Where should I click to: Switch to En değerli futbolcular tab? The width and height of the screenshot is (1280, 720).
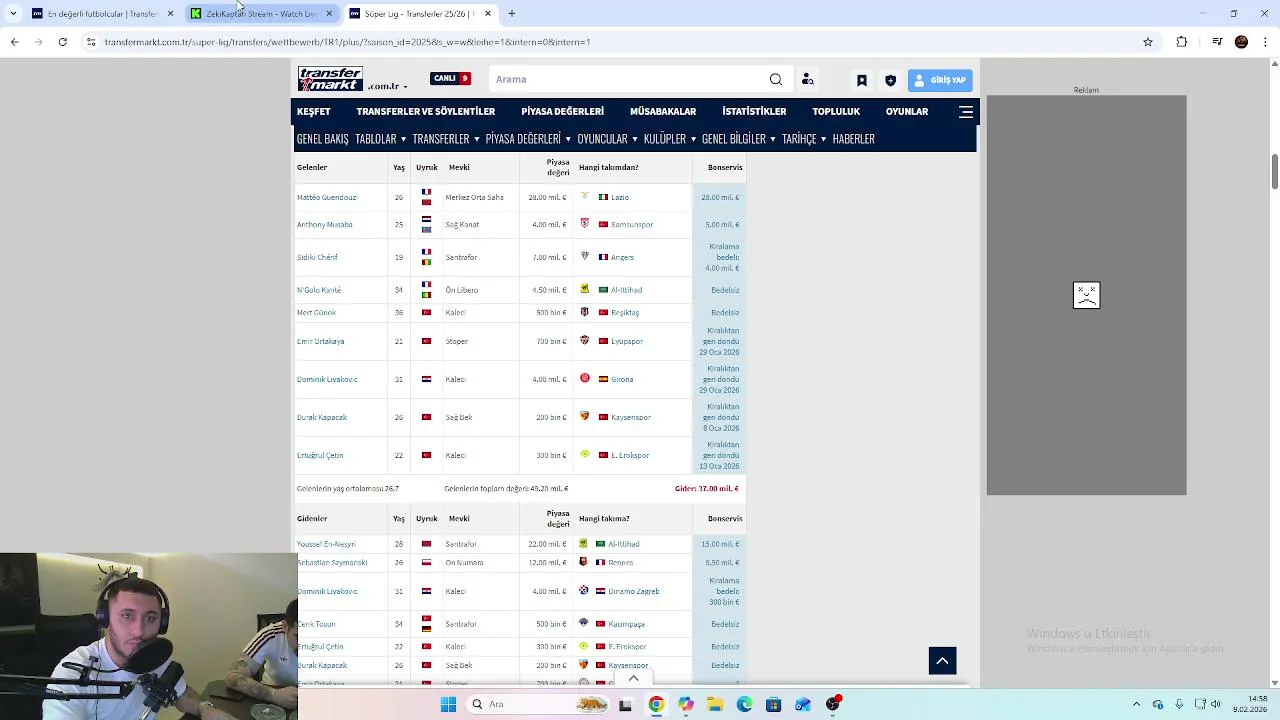[102, 14]
